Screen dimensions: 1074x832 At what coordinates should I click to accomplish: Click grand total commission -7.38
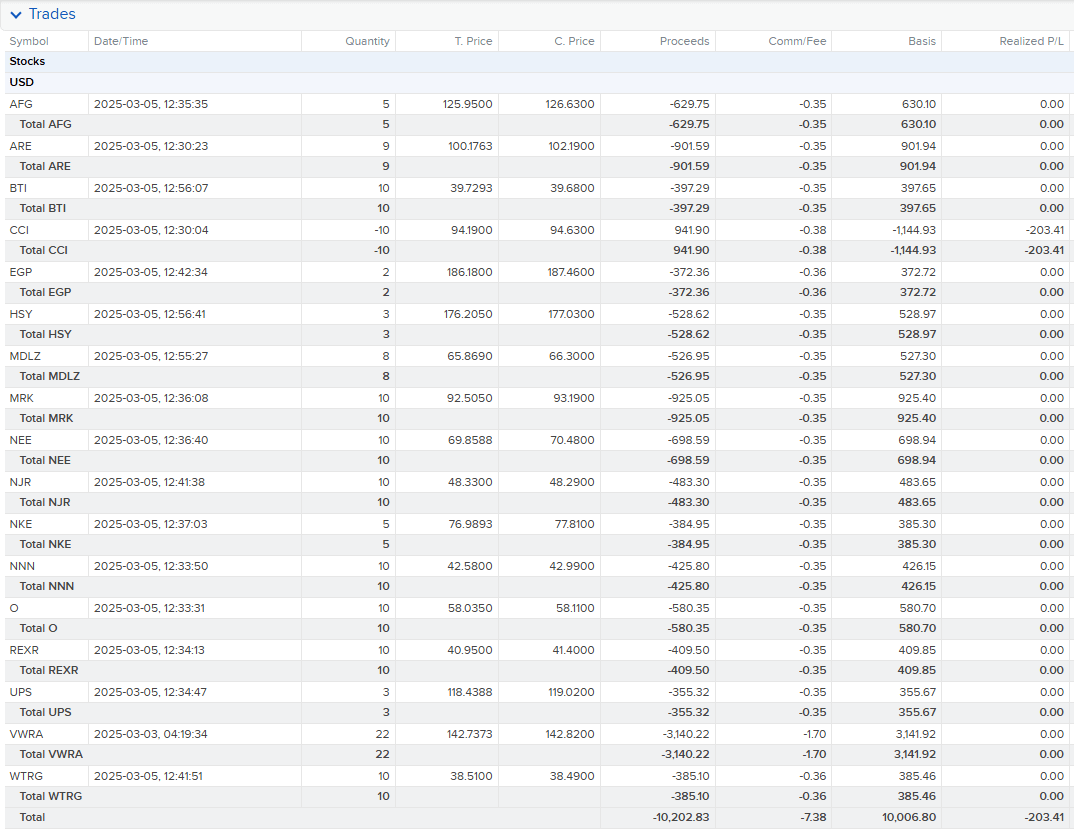click(813, 817)
